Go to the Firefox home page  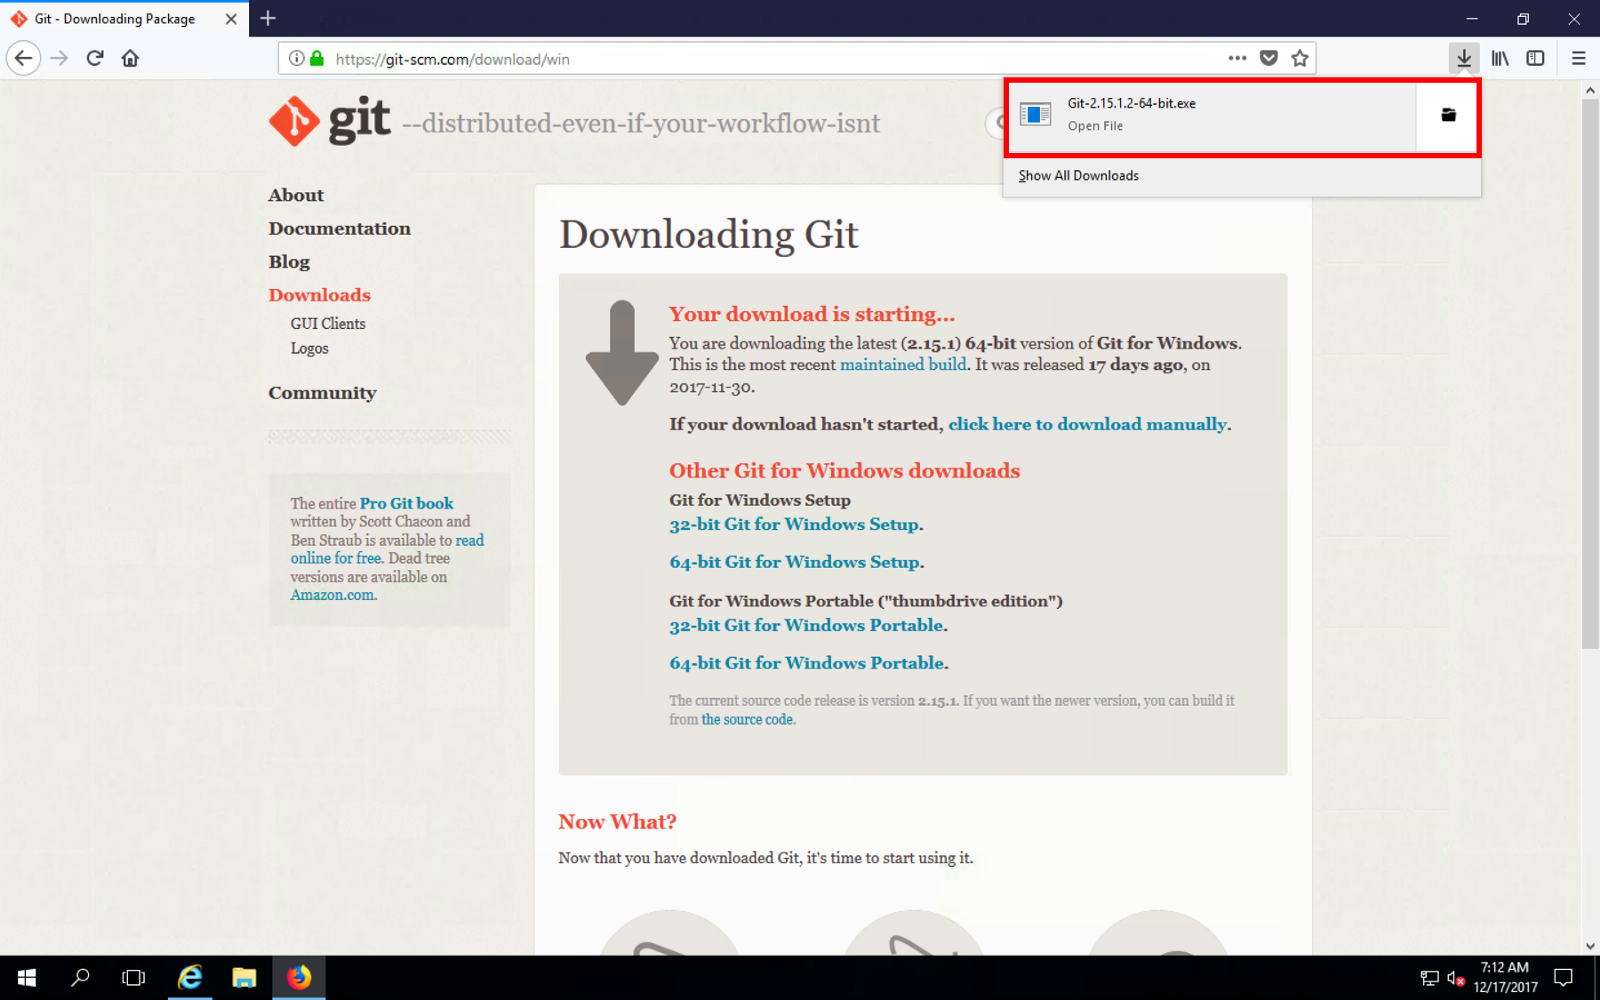coord(130,58)
